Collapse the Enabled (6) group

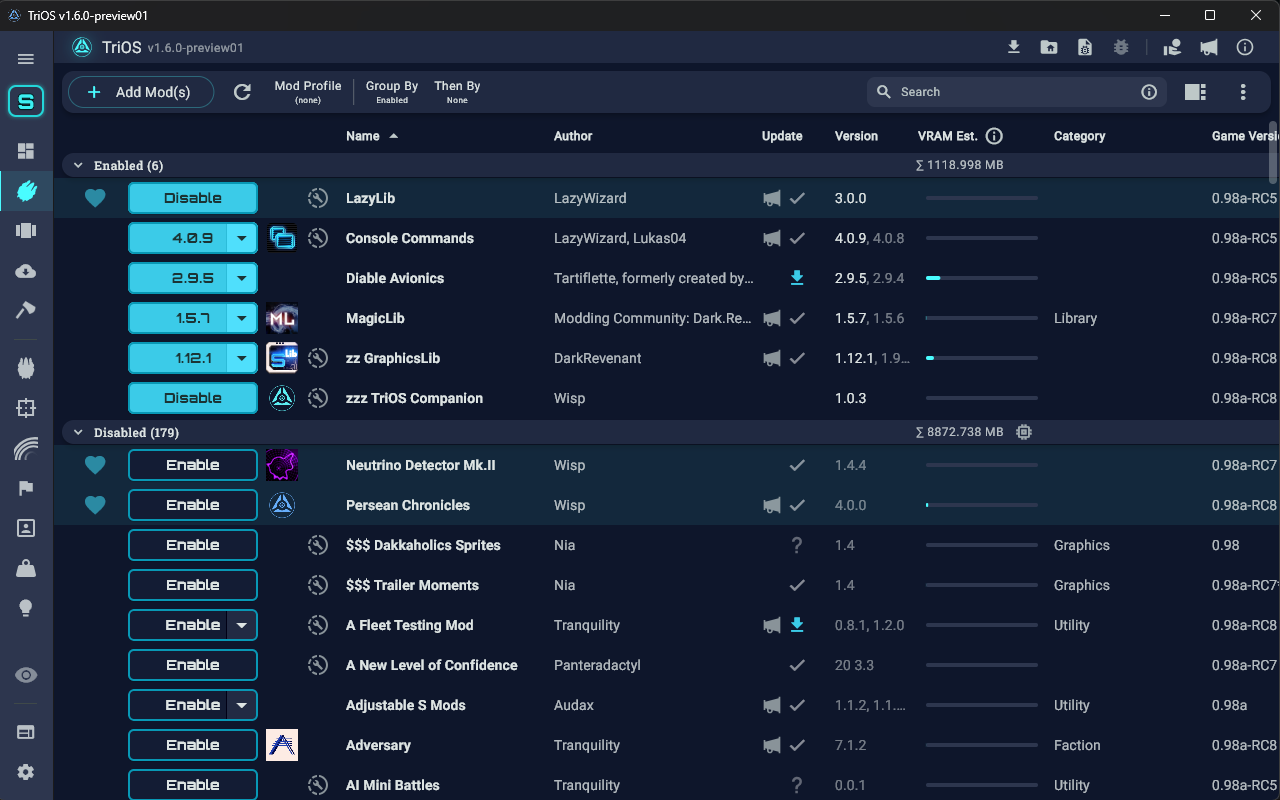[x=78, y=165]
